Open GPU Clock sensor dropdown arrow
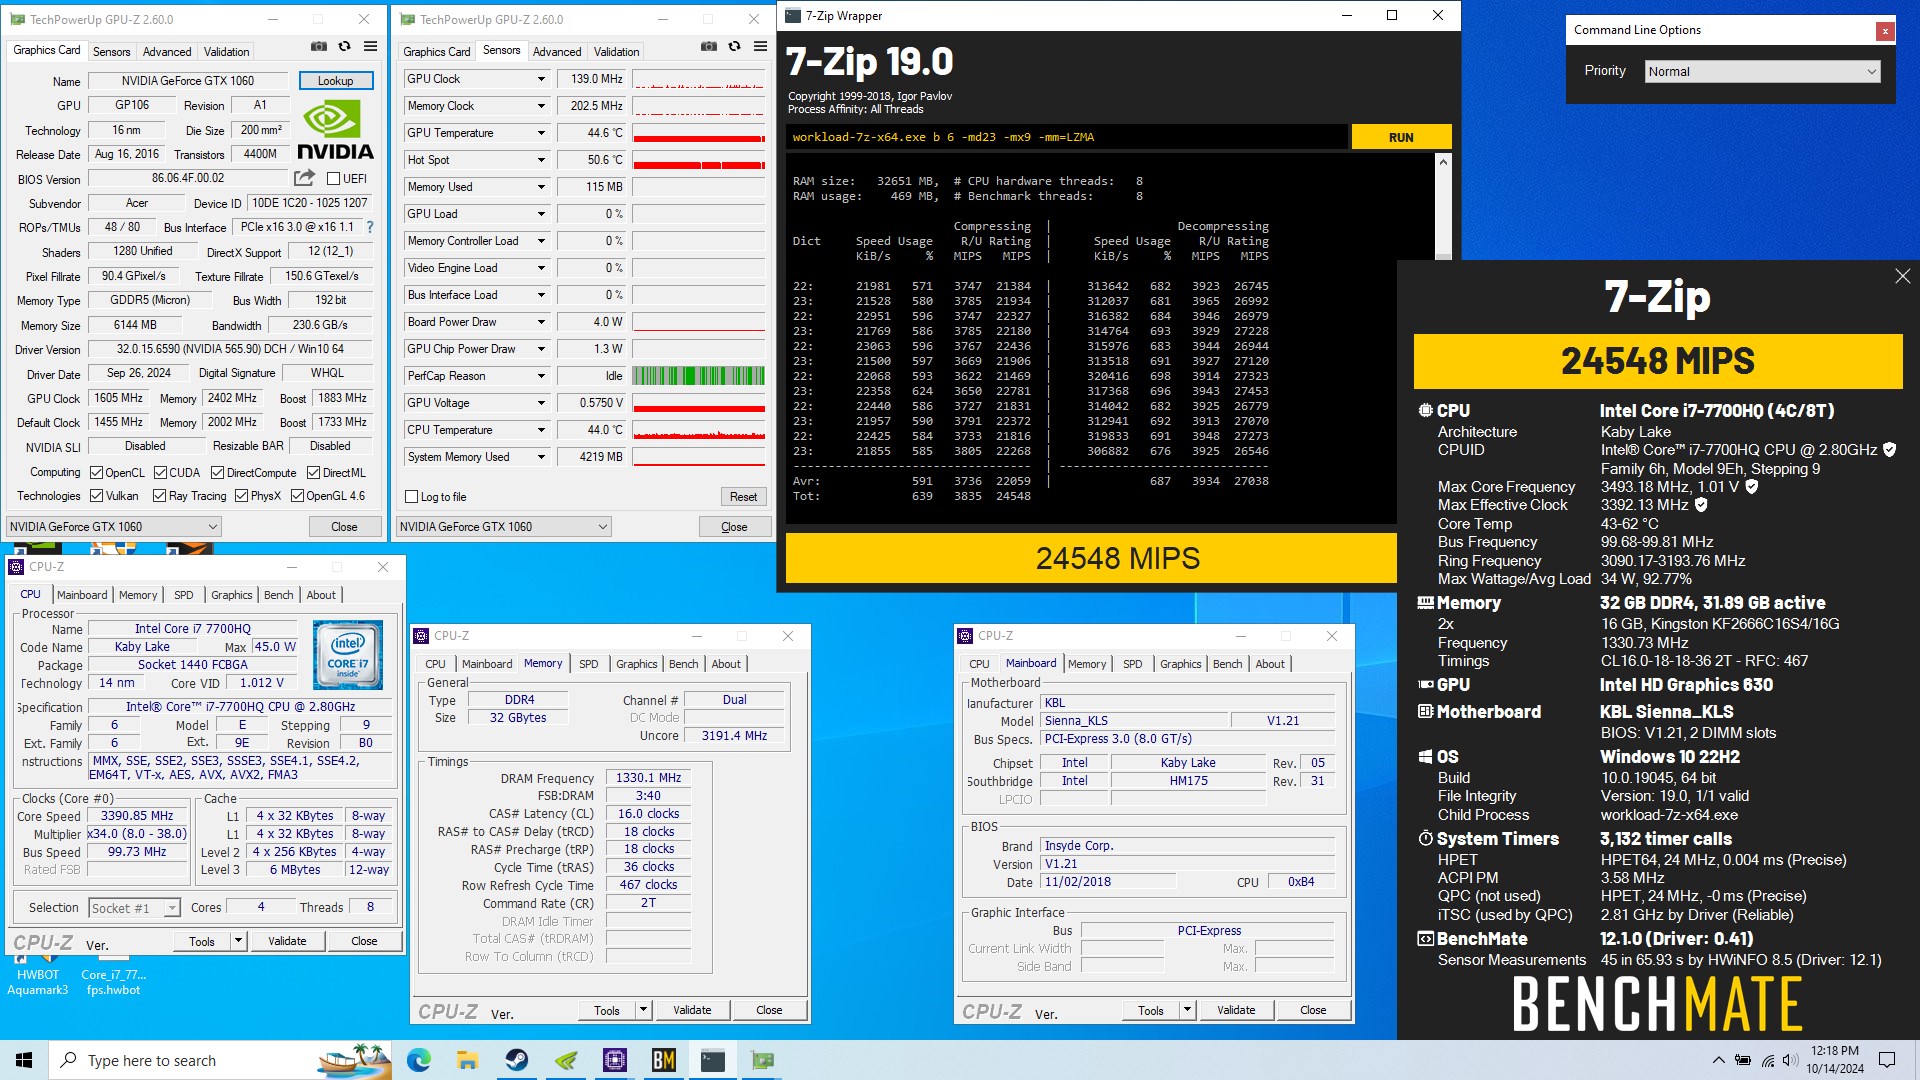The height and width of the screenshot is (1080, 1920). tap(541, 79)
